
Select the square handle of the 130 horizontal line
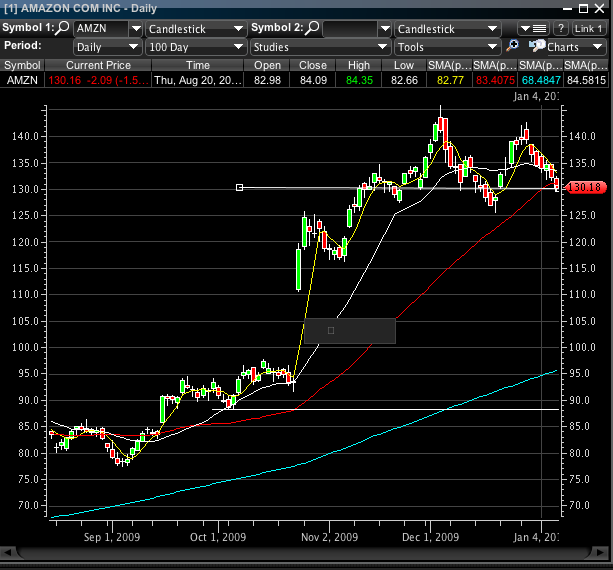coord(239,187)
